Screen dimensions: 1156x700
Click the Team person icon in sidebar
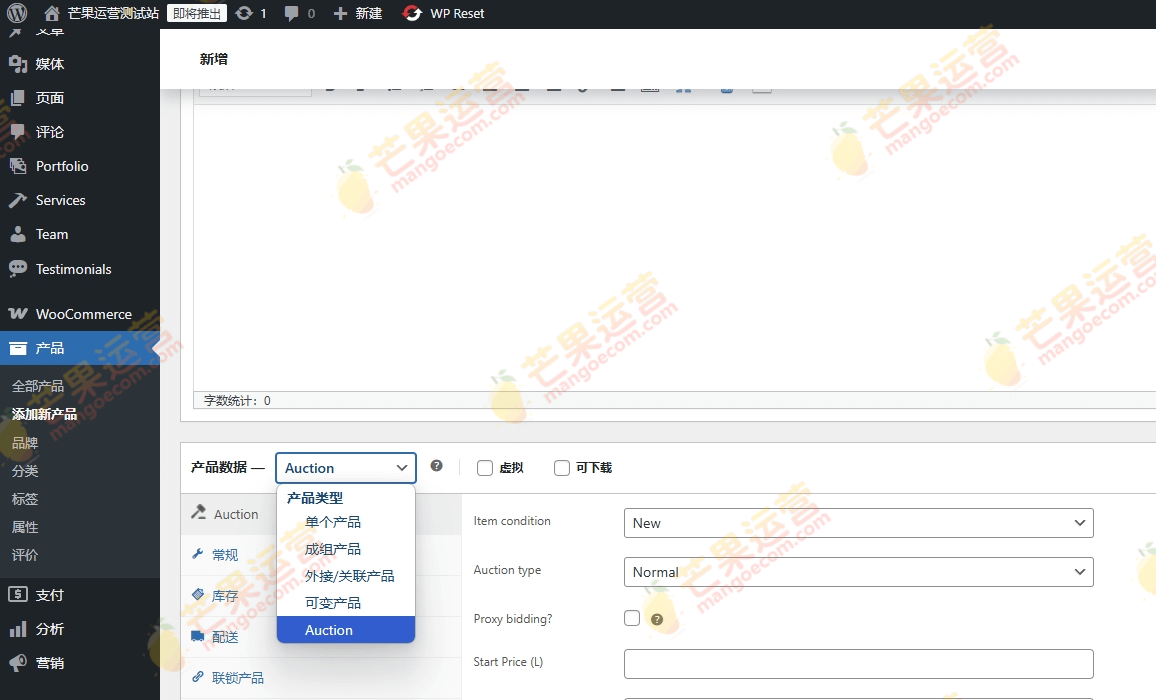point(18,235)
